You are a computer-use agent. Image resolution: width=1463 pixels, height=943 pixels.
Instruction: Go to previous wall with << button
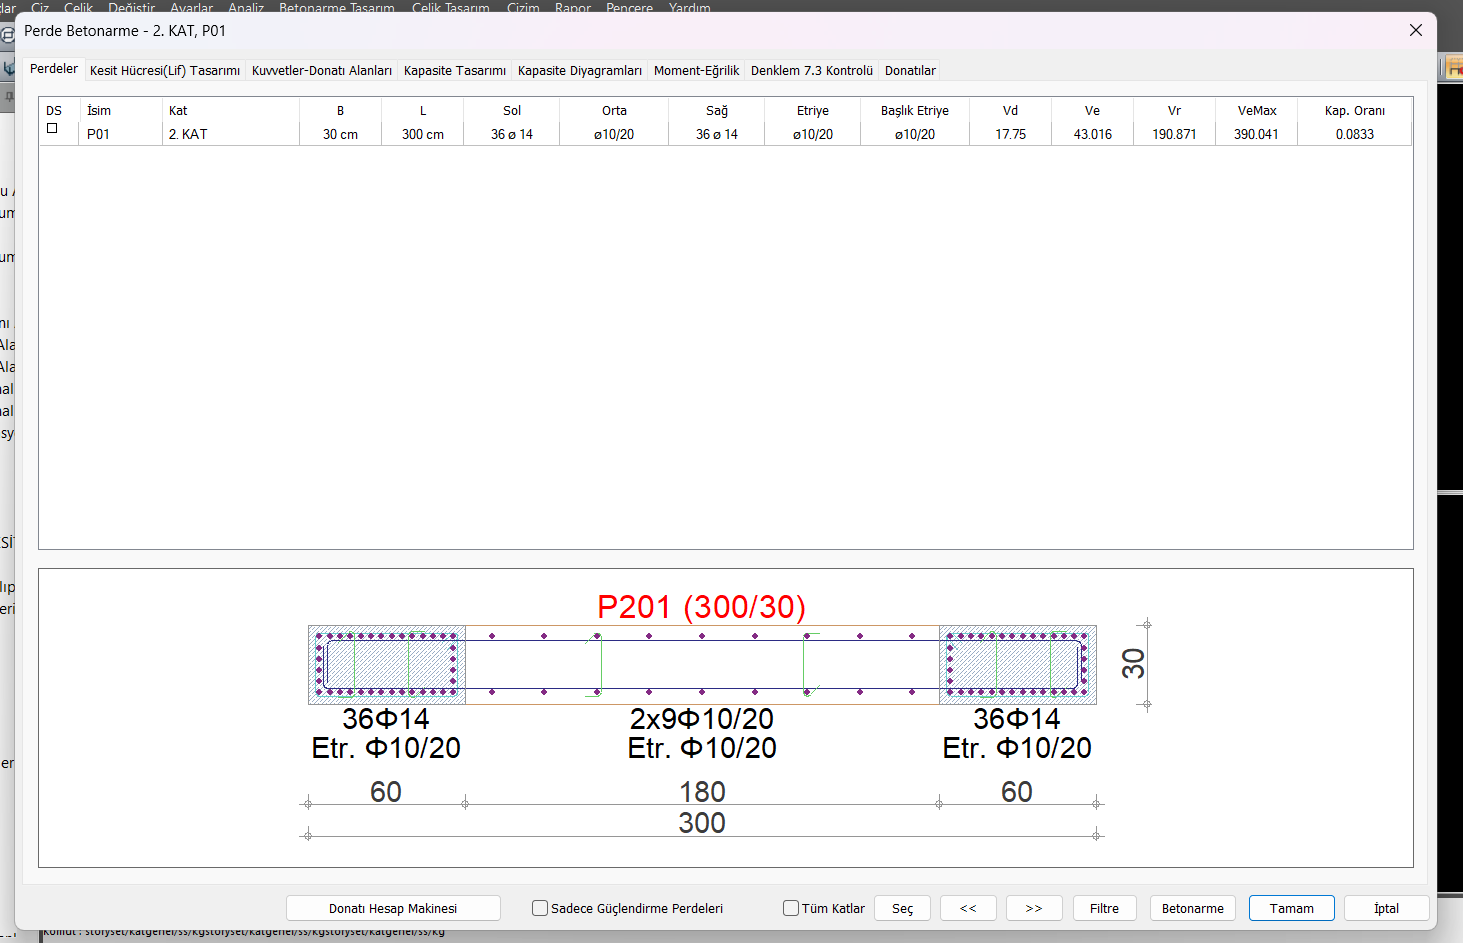click(968, 908)
